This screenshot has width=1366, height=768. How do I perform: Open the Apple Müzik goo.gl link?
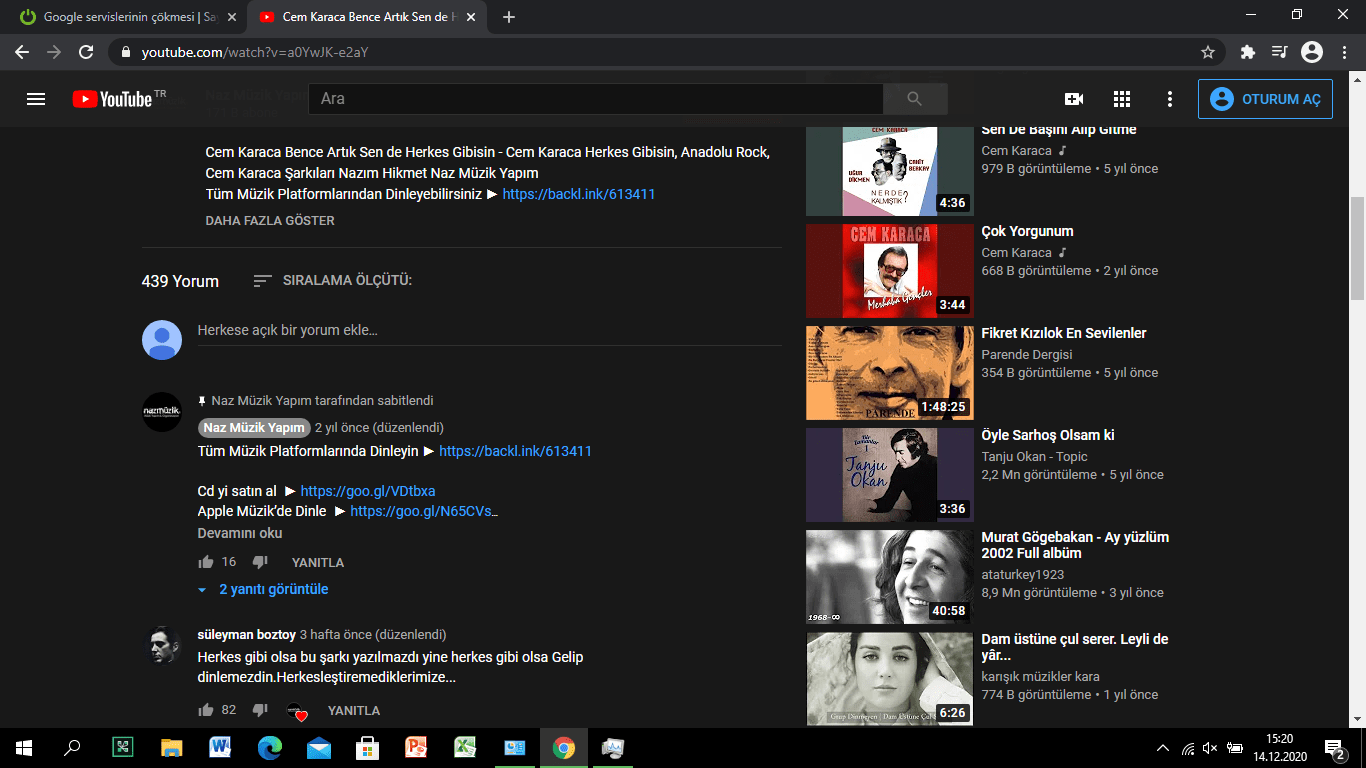424,511
